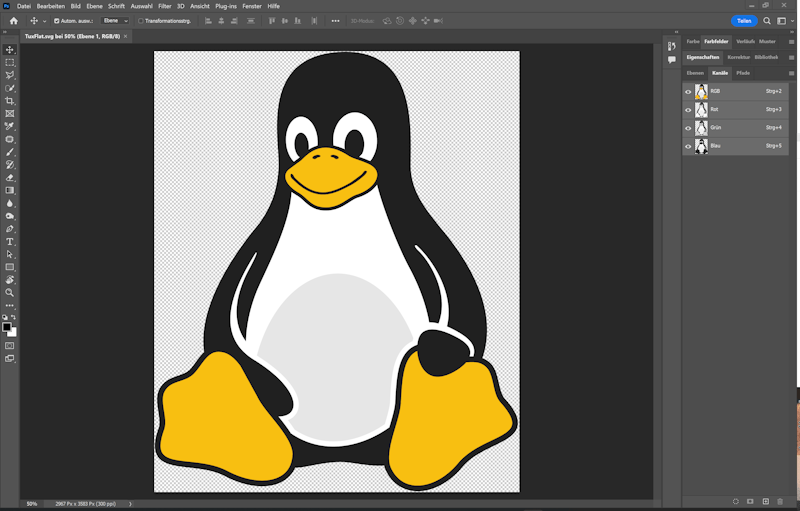This screenshot has height=511, width=800.
Task: Select the Hand tool
Action: pos(10,279)
